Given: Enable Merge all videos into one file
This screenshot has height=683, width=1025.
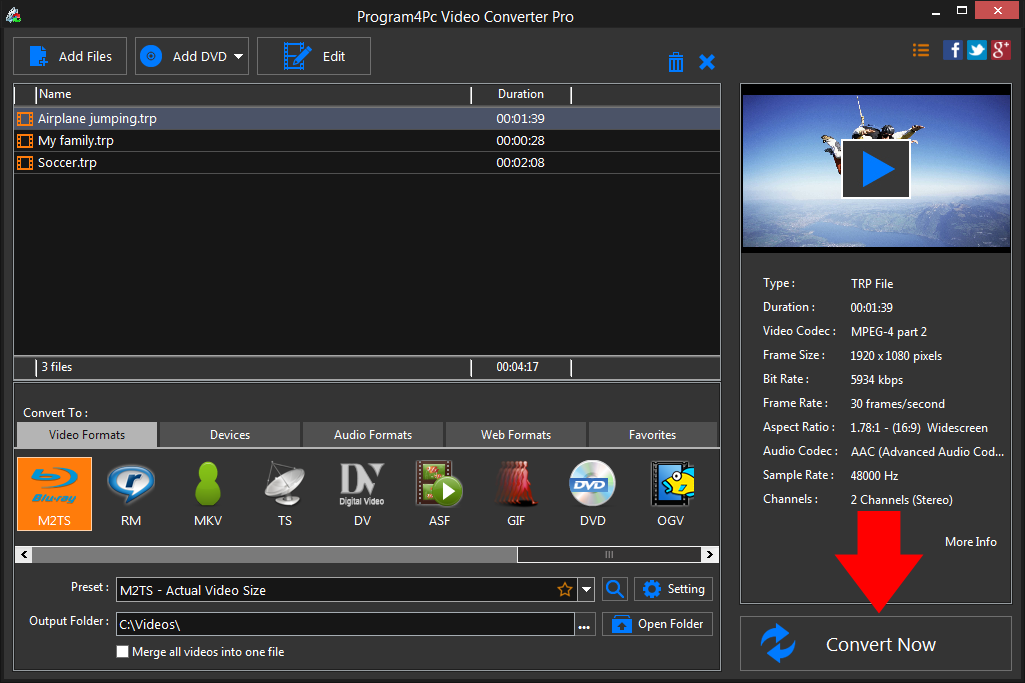Looking at the screenshot, I should pyautogui.click(x=122, y=651).
